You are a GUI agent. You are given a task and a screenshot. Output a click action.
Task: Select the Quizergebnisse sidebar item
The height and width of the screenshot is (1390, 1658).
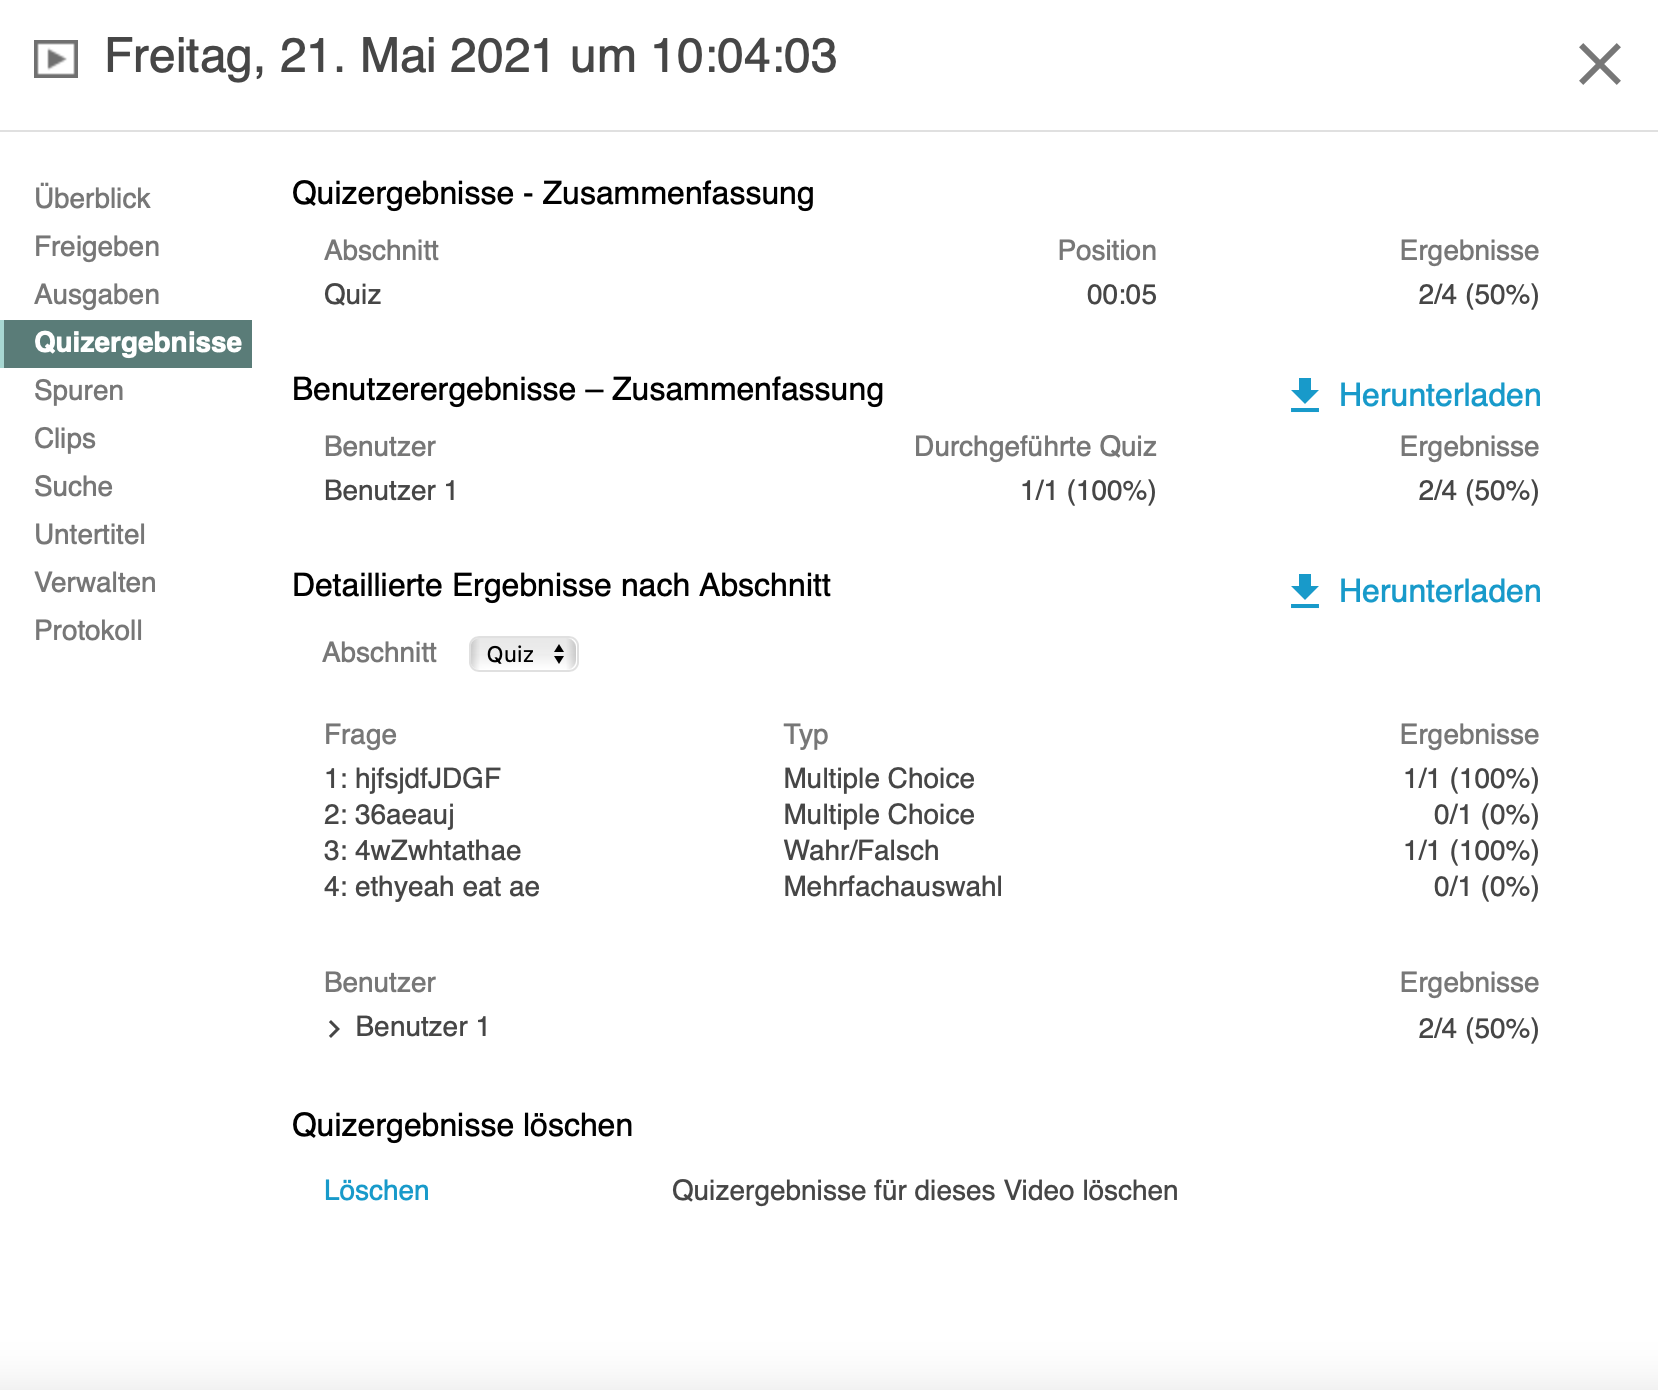click(x=137, y=342)
